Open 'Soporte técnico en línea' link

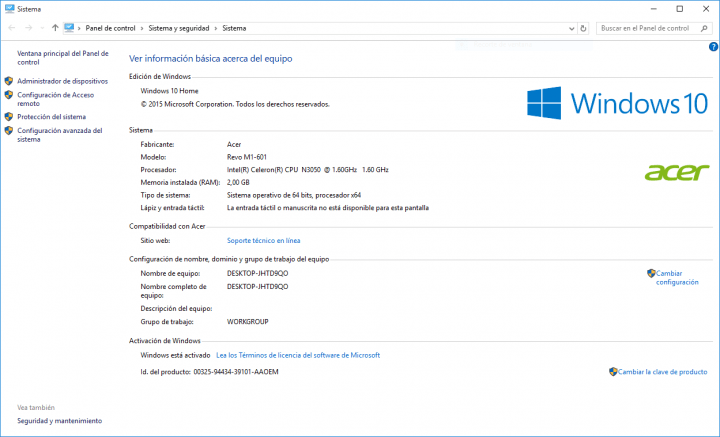click(x=264, y=241)
